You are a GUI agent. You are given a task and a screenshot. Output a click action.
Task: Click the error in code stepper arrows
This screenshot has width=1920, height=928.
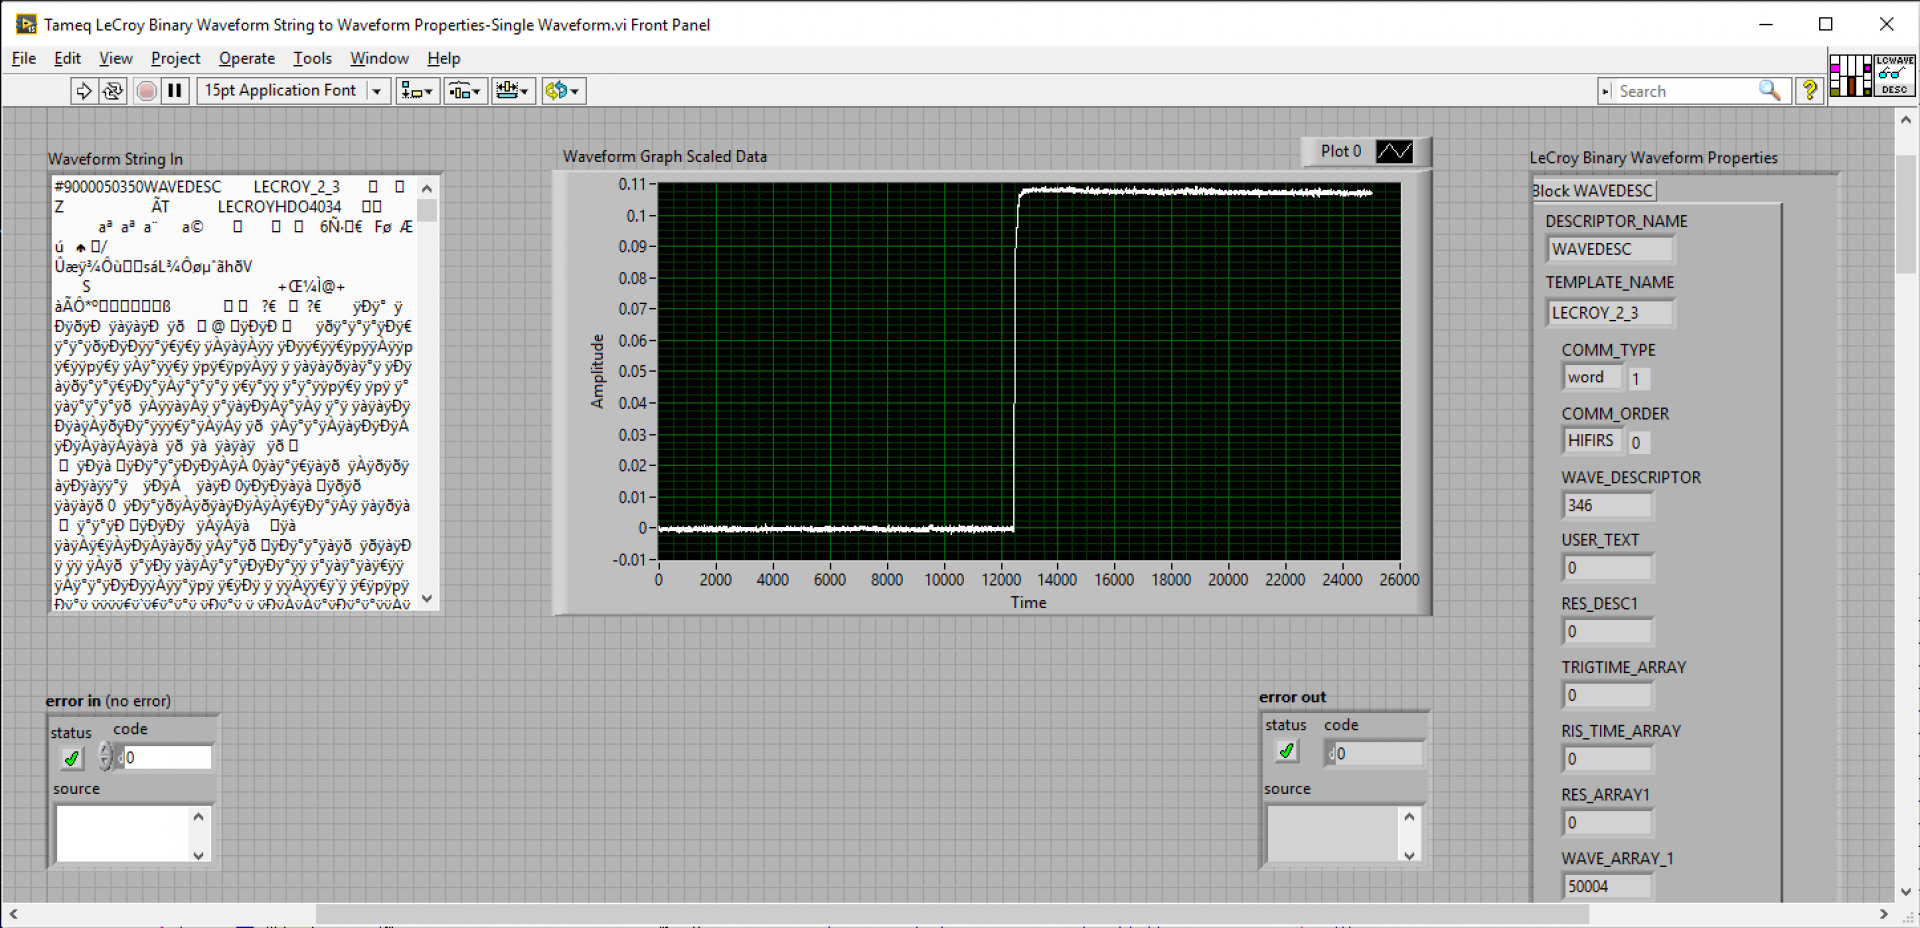(x=106, y=757)
